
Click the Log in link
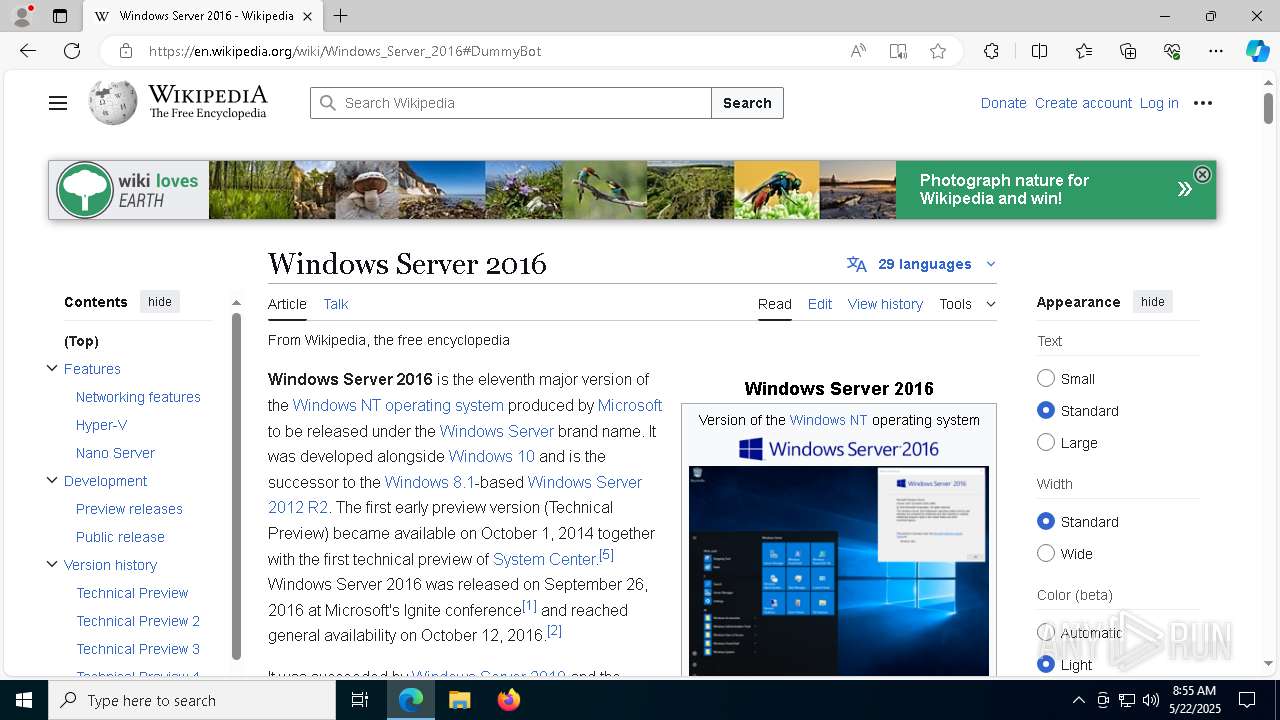click(x=1159, y=103)
